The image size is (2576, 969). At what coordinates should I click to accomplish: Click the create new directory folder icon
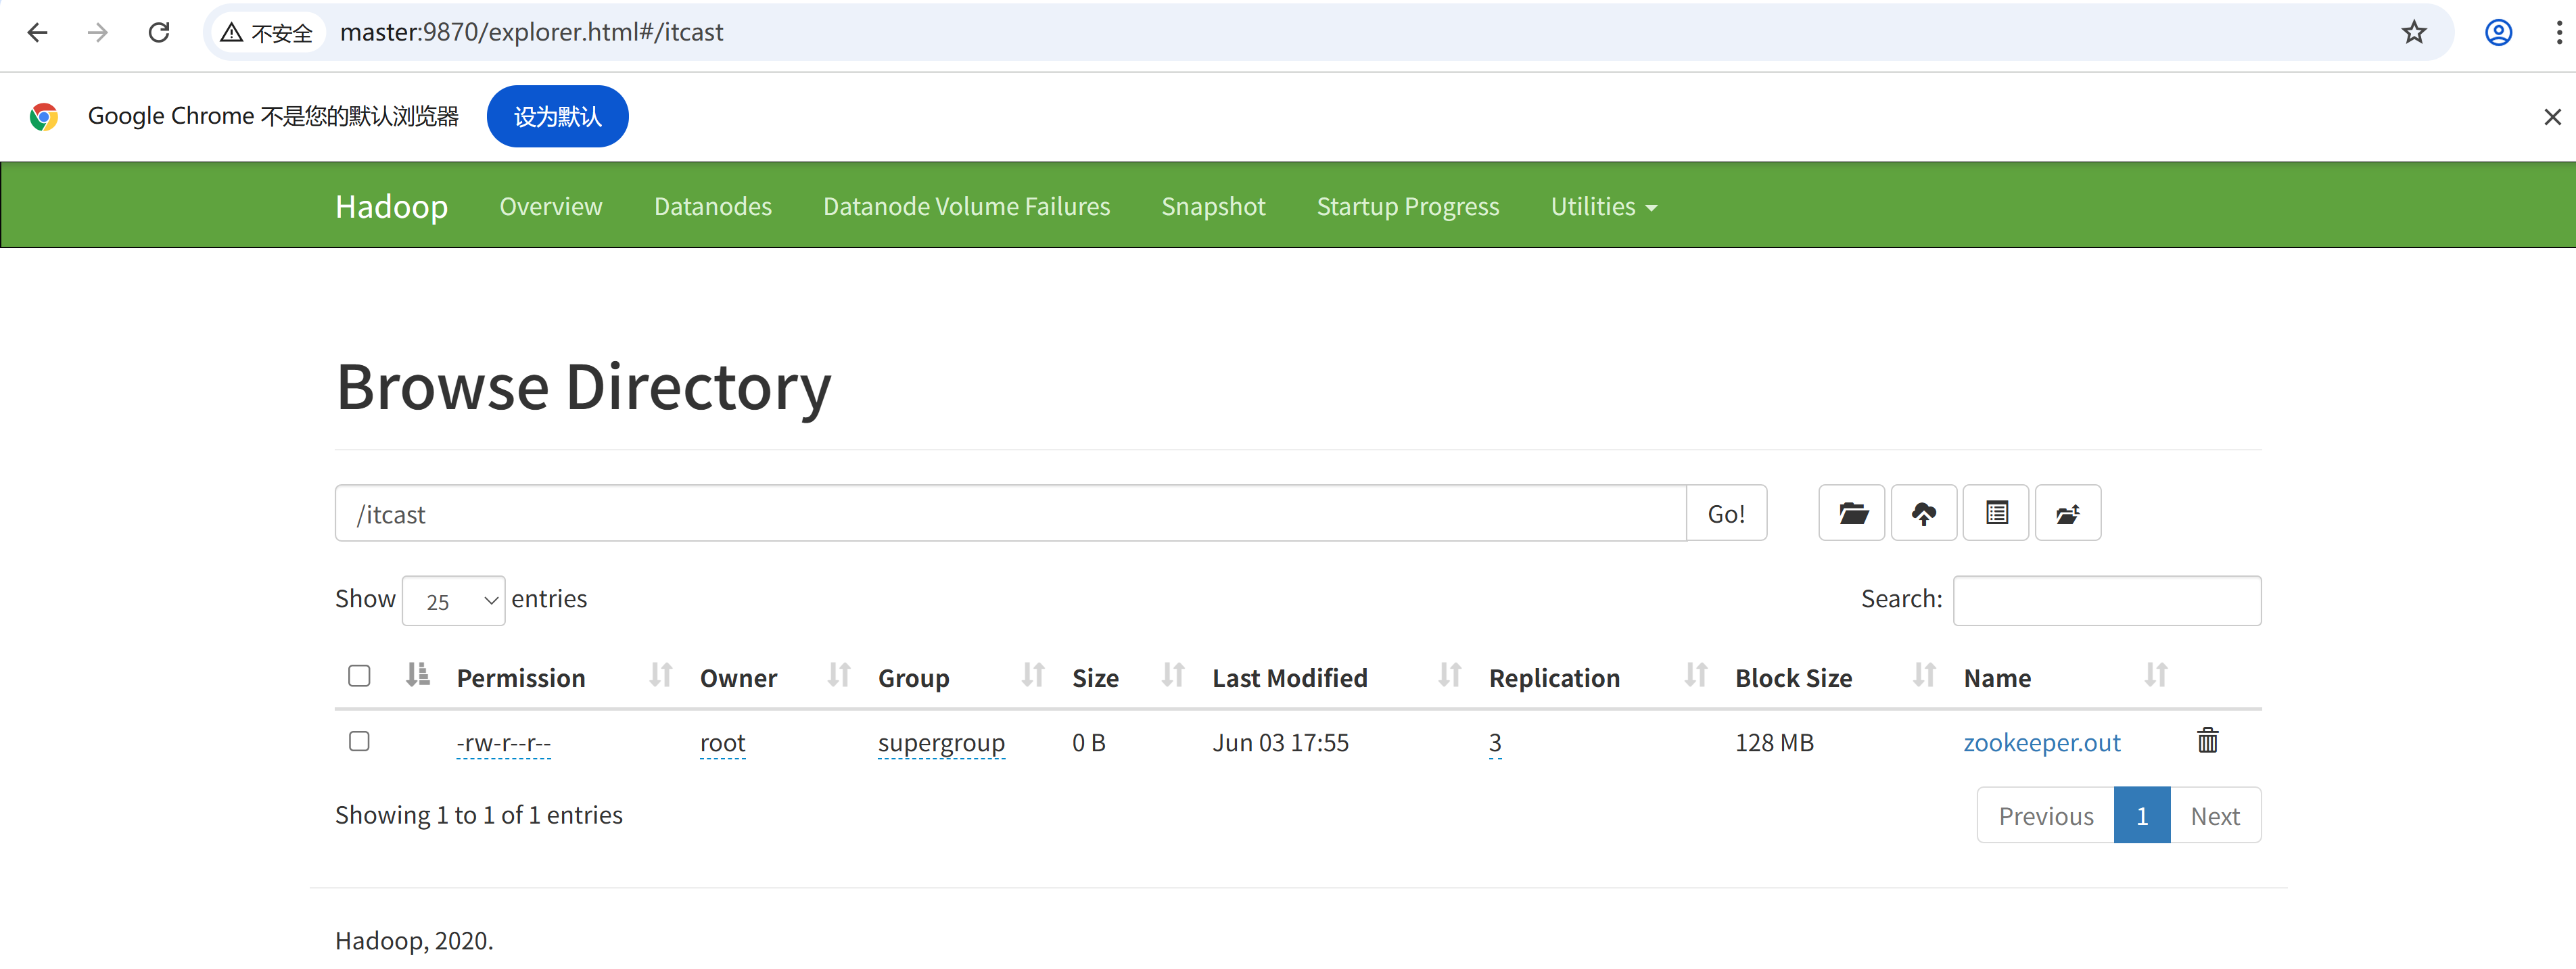point(1851,513)
